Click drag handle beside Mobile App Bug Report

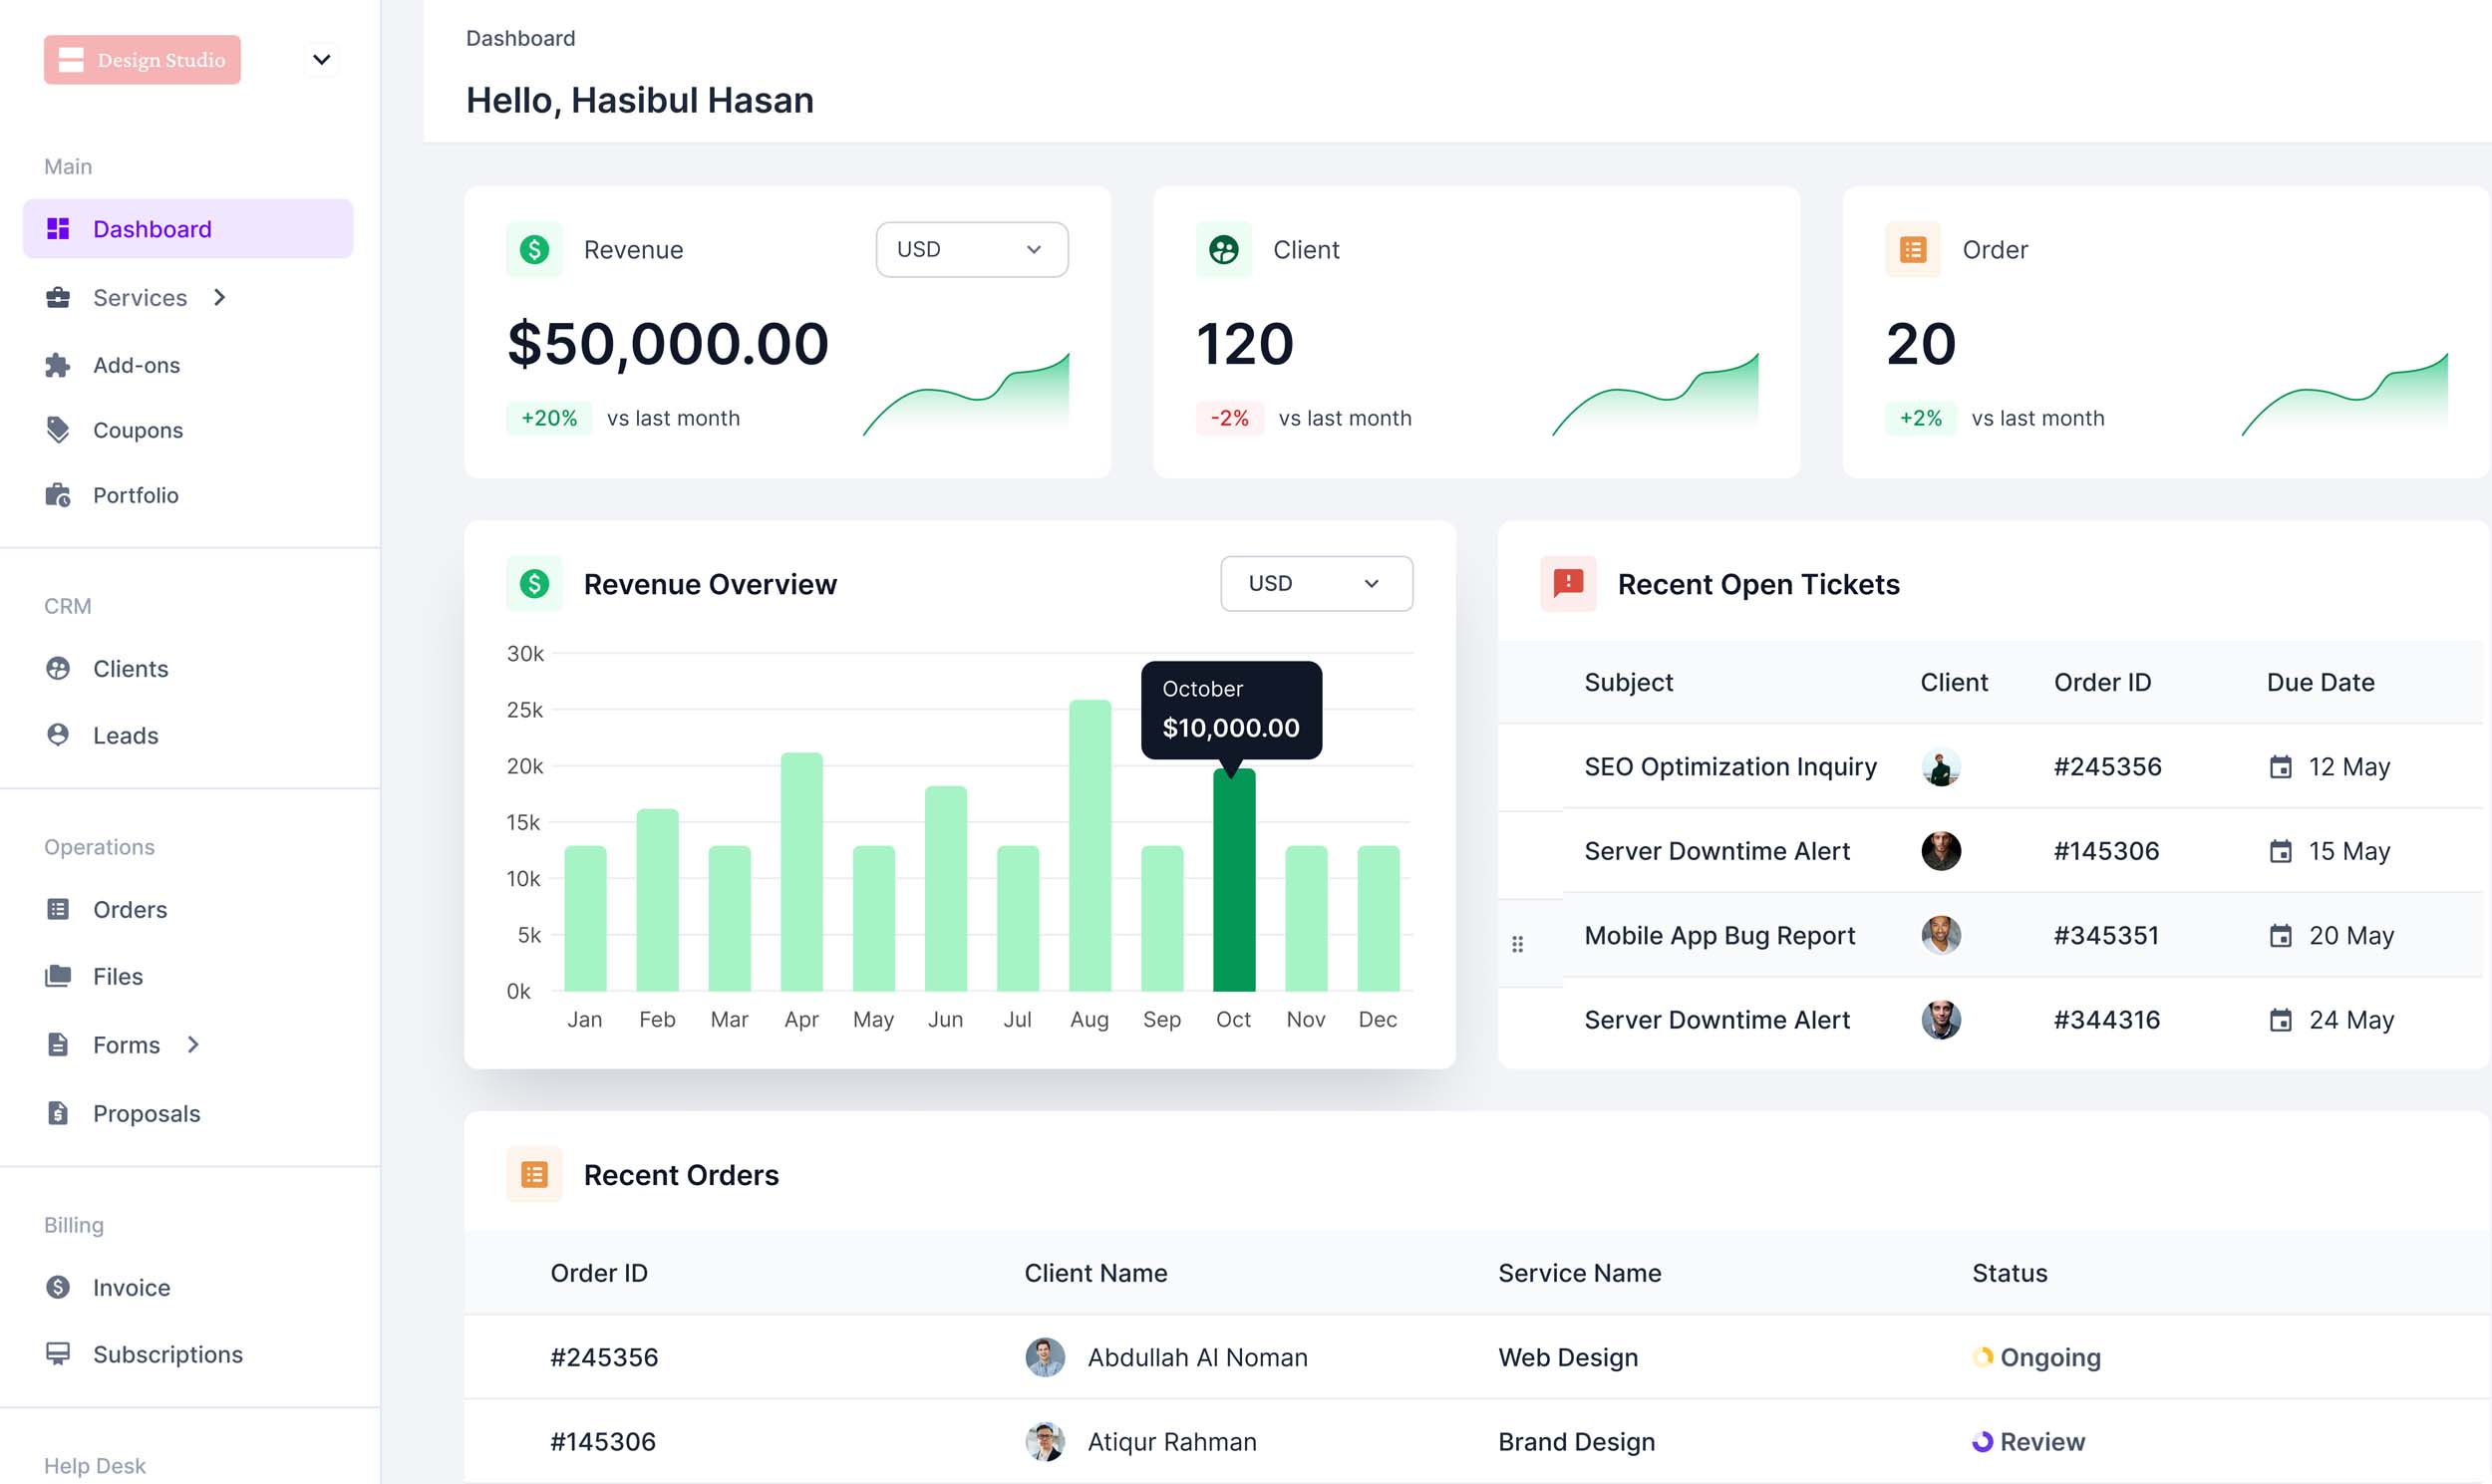(x=1517, y=944)
